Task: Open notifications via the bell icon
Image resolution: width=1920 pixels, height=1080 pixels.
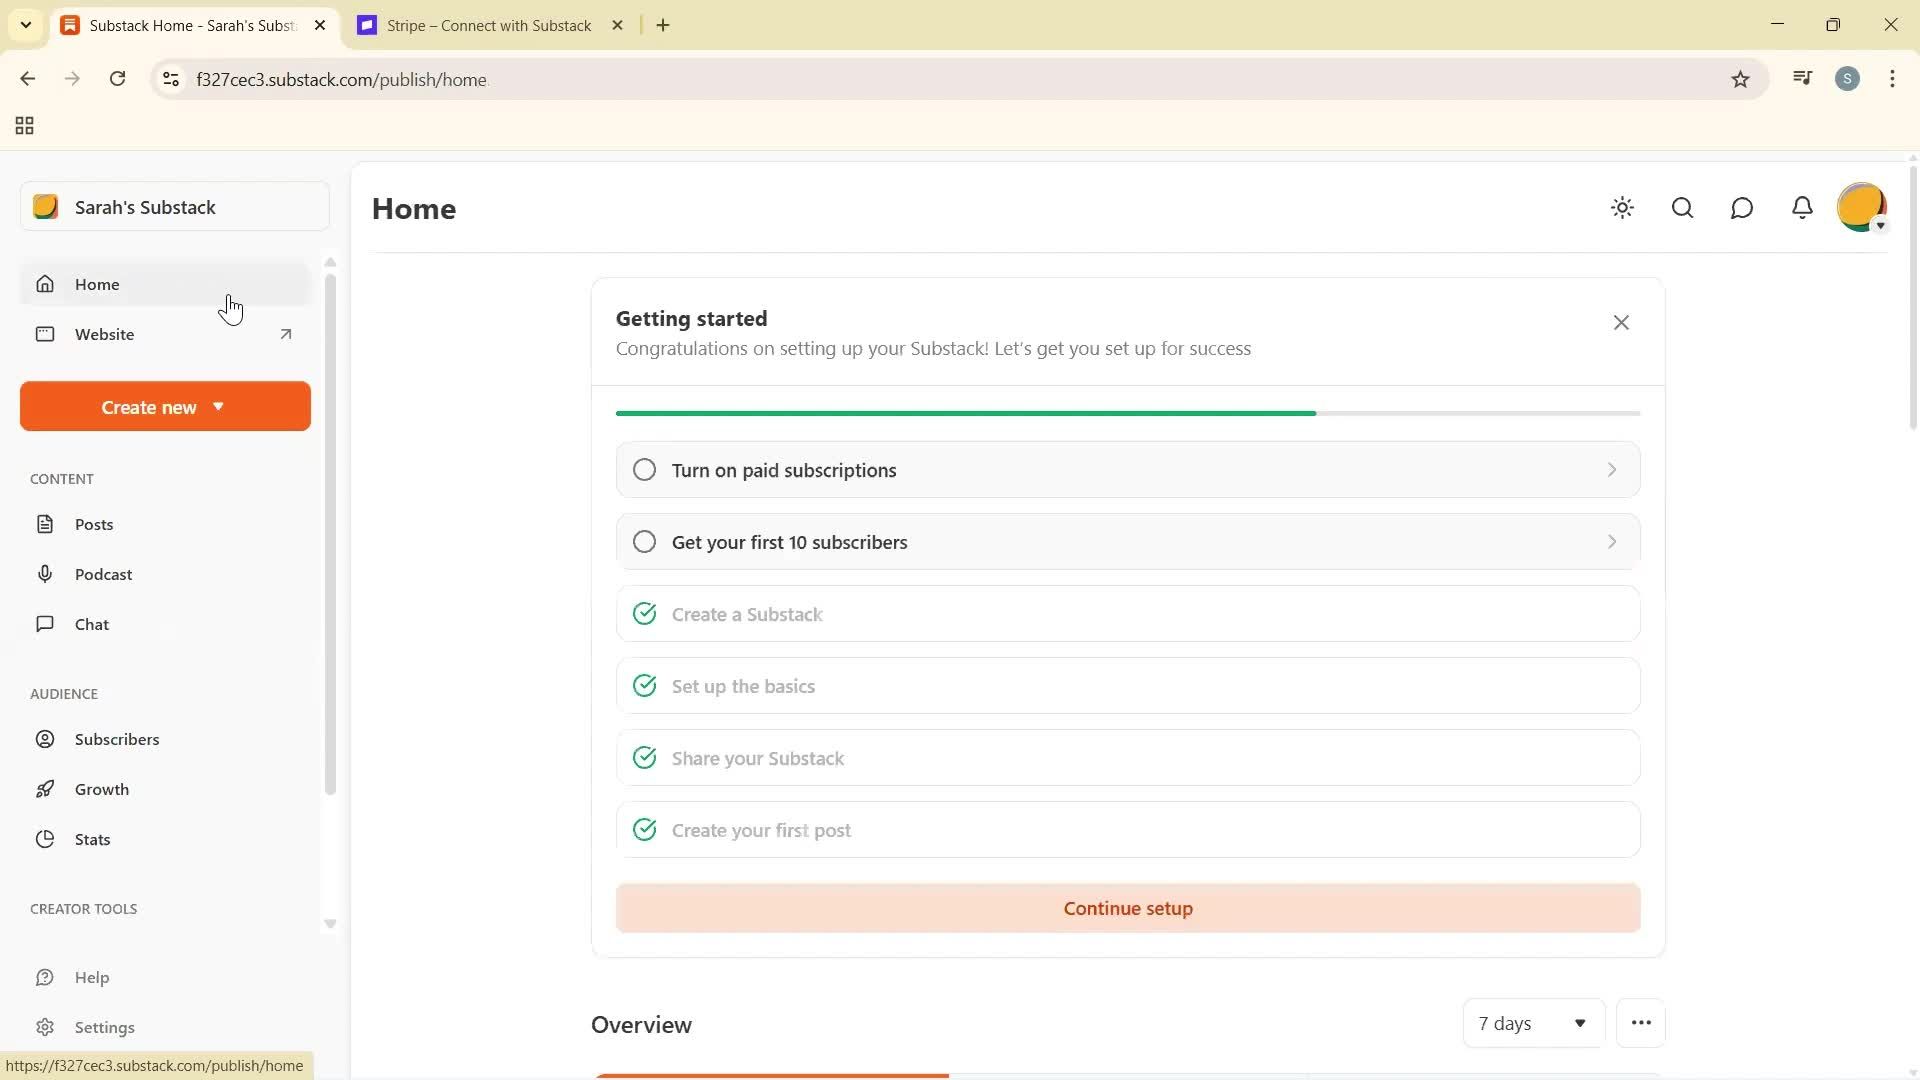Action: coord(1802,208)
